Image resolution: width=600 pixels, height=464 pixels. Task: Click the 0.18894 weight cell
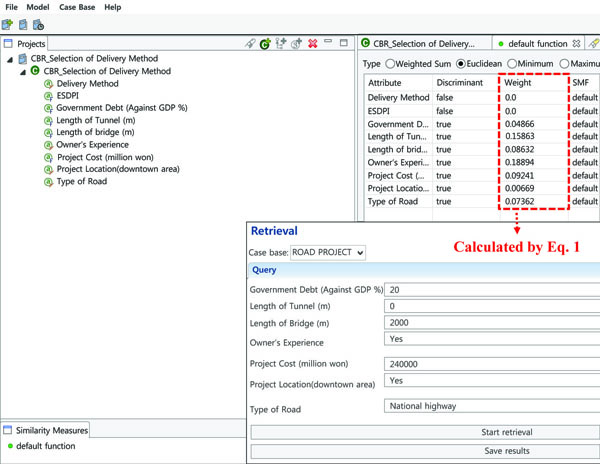519,162
